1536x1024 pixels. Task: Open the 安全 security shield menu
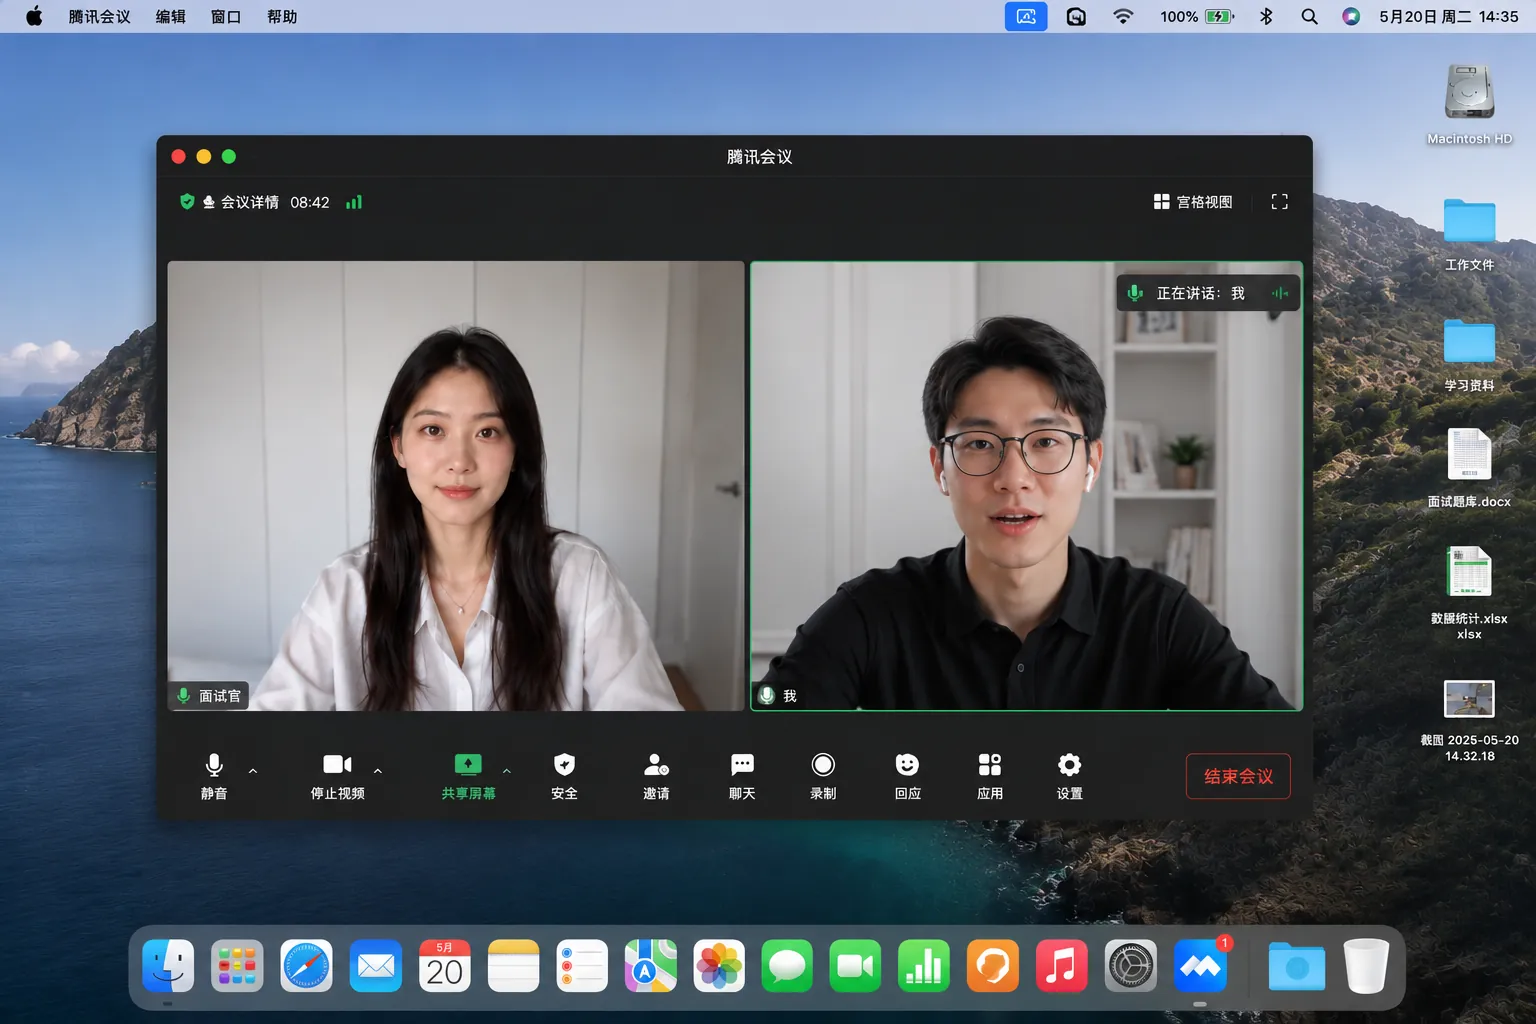tap(564, 776)
